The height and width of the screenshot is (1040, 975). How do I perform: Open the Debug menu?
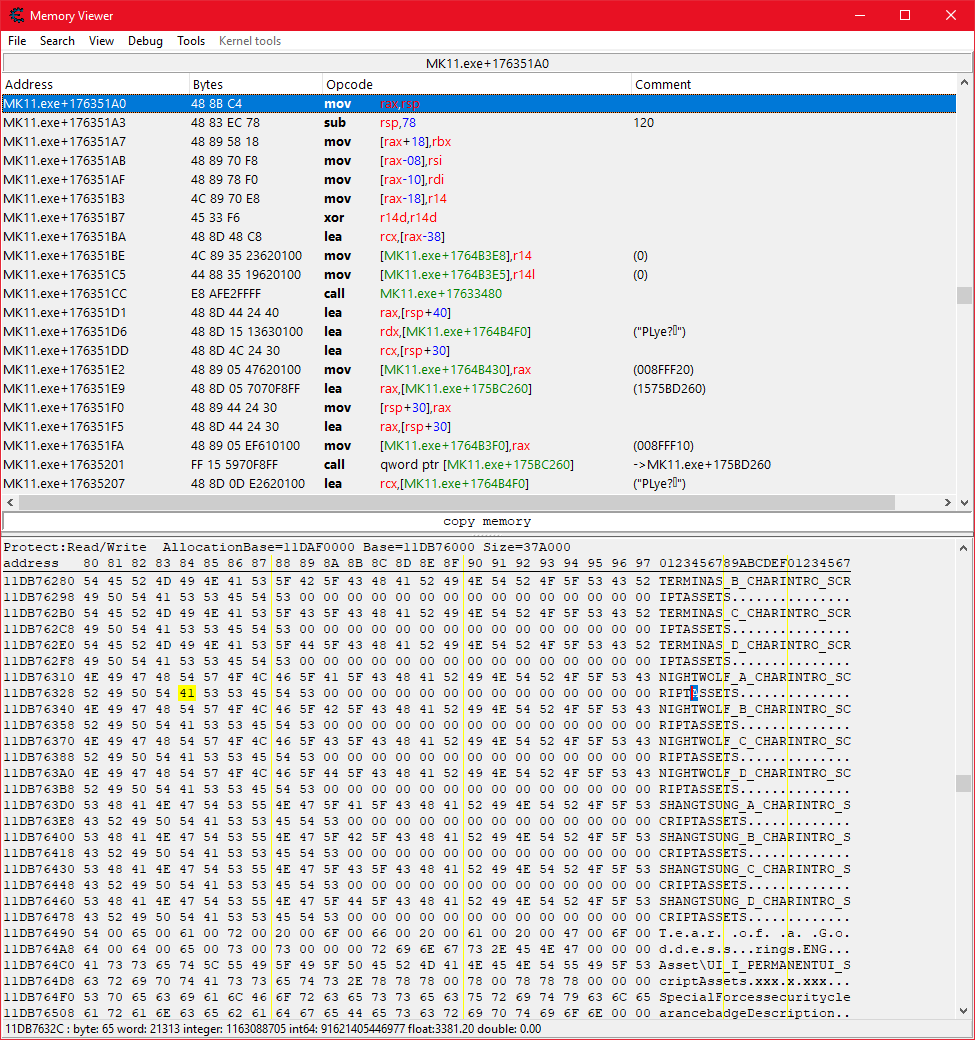pyautogui.click(x=145, y=41)
